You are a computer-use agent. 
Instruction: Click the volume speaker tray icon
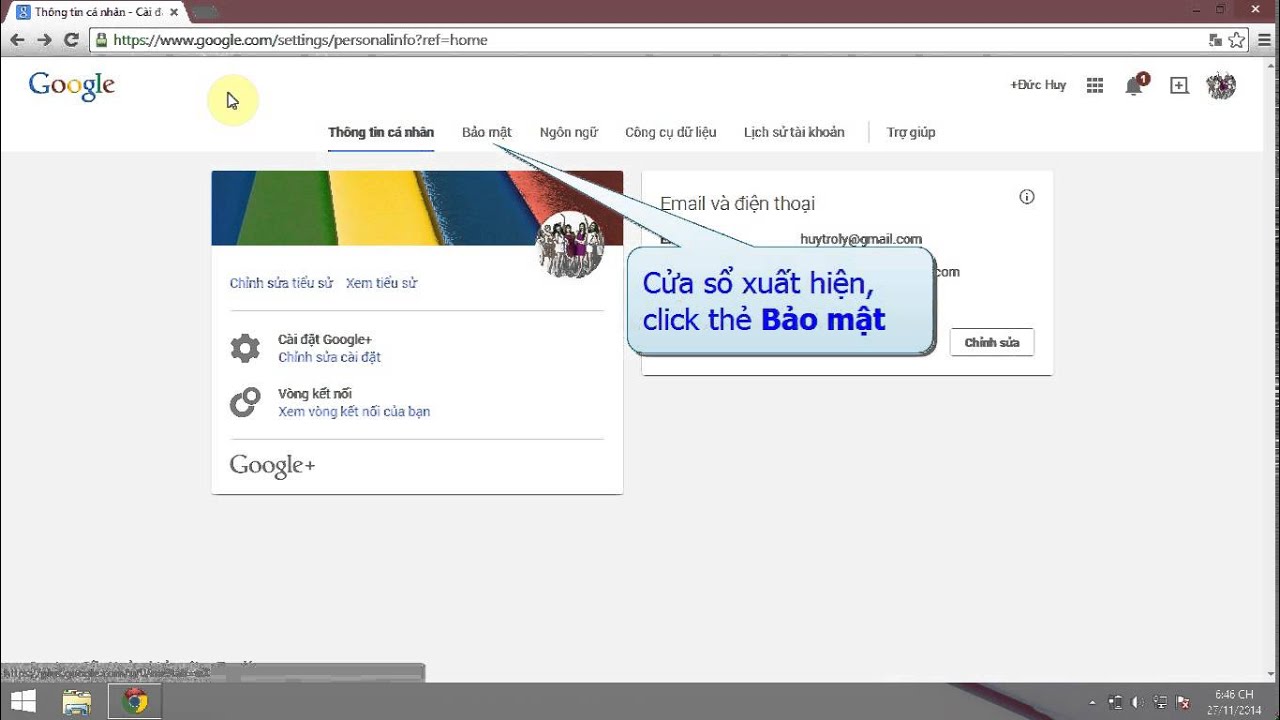(1138, 702)
